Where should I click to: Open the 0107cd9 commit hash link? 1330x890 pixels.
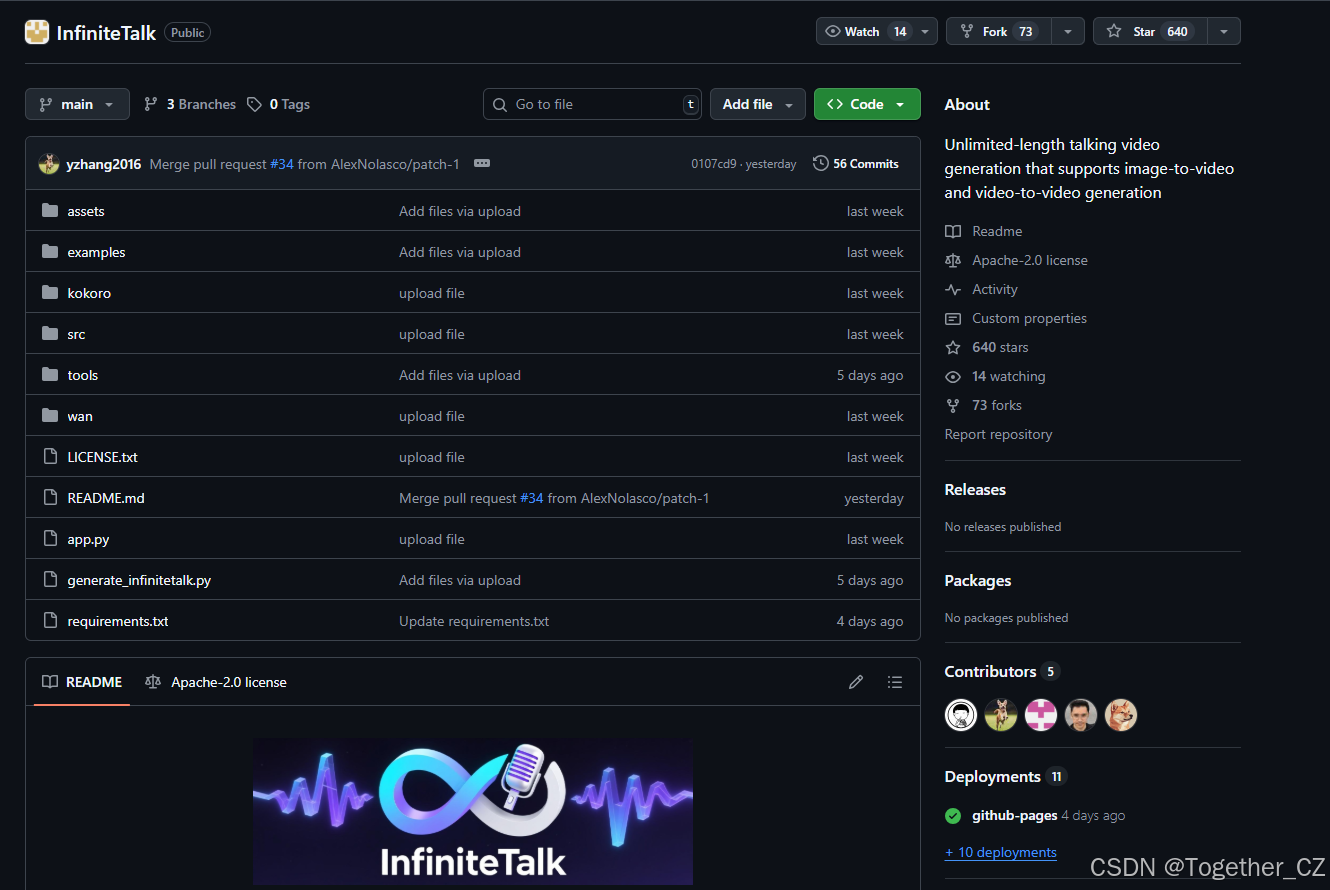pyautogui.click(x=714, y=164)
